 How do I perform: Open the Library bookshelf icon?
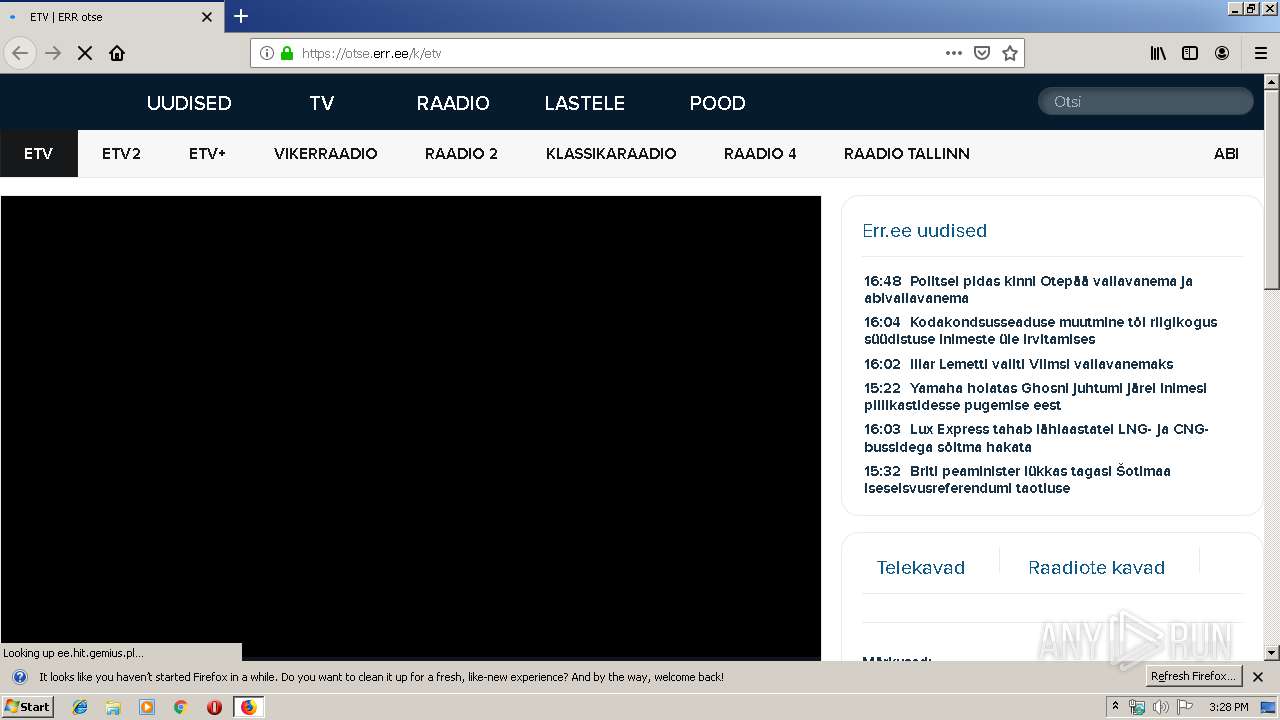1158,53
